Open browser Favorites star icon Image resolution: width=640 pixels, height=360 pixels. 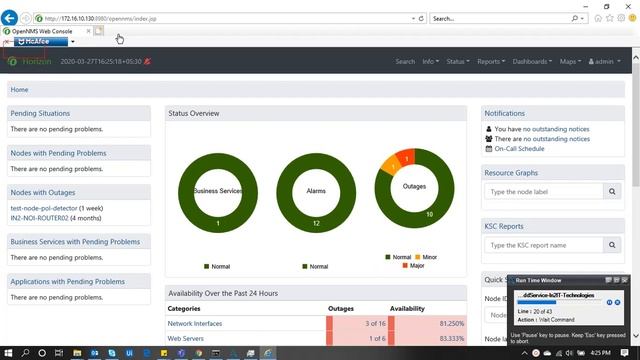610,18
